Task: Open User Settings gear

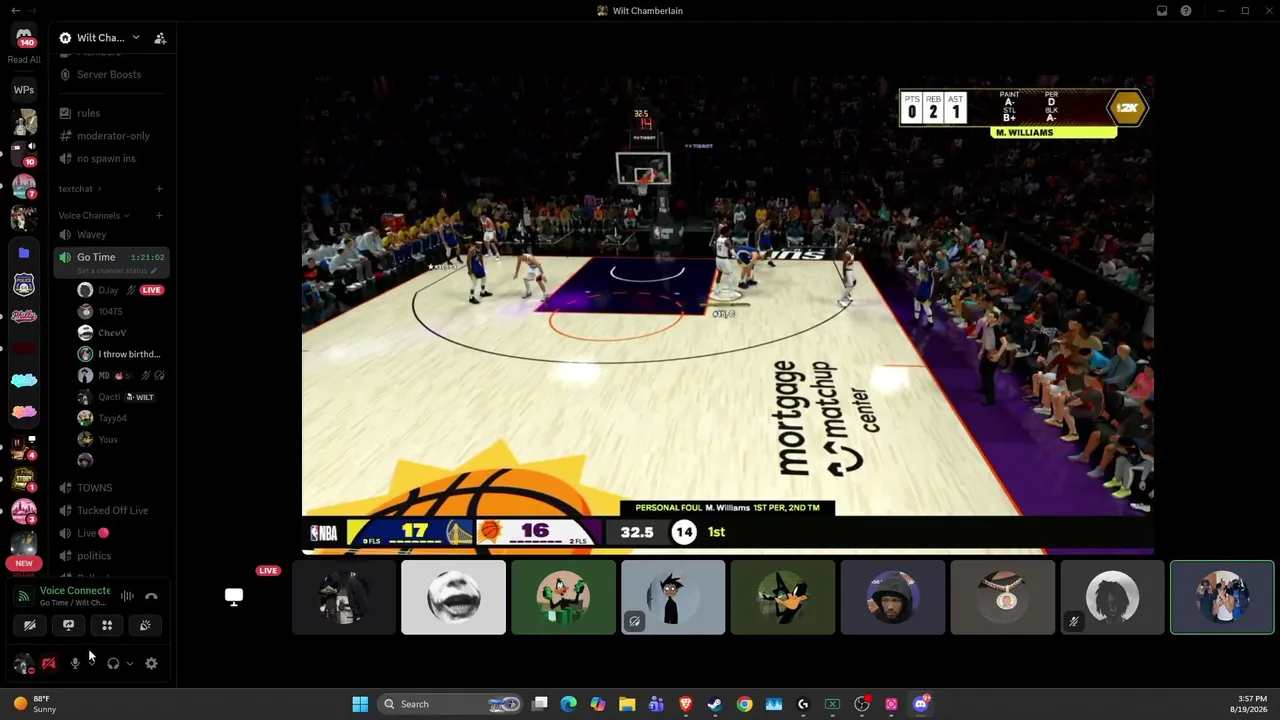Action: click(151, 663)
